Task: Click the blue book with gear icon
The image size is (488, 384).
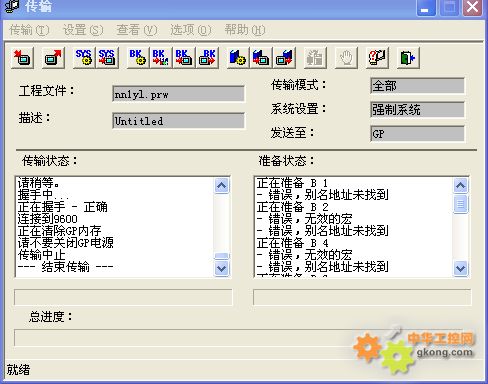Action: 238,58
